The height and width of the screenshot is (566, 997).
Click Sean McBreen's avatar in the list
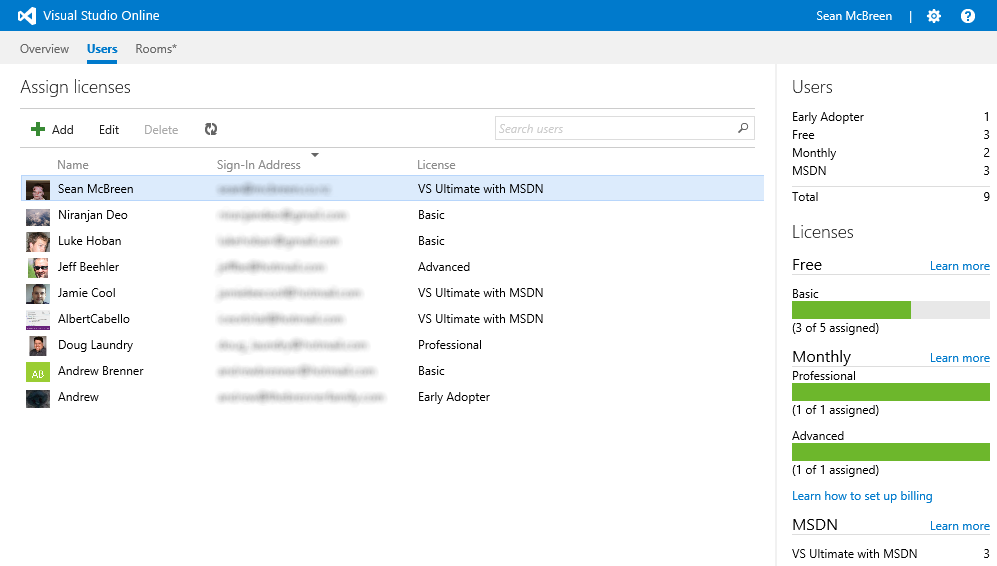tap(38, 190)
